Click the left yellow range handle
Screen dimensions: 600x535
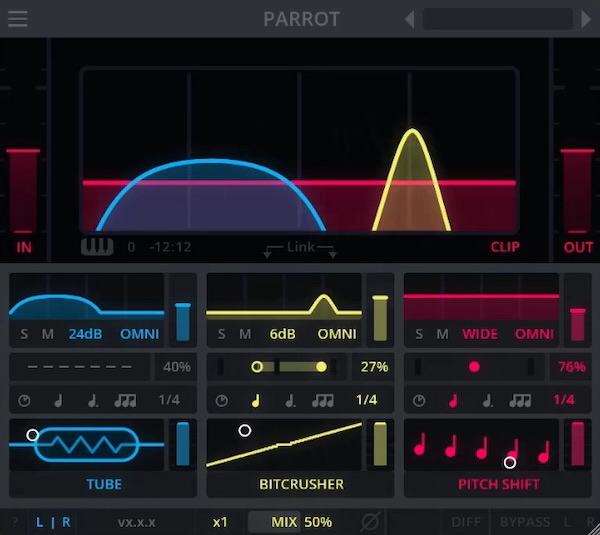(257, 367)
